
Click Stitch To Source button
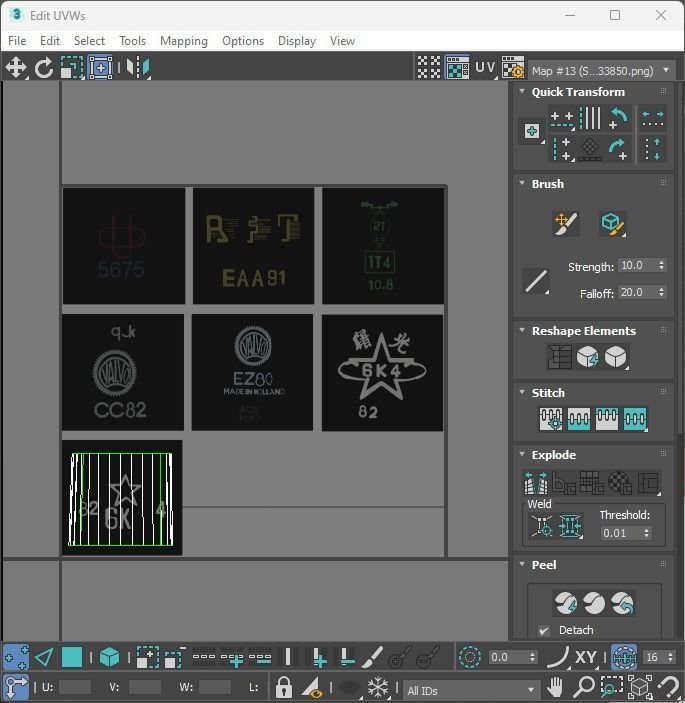click(x=607, y=419)
